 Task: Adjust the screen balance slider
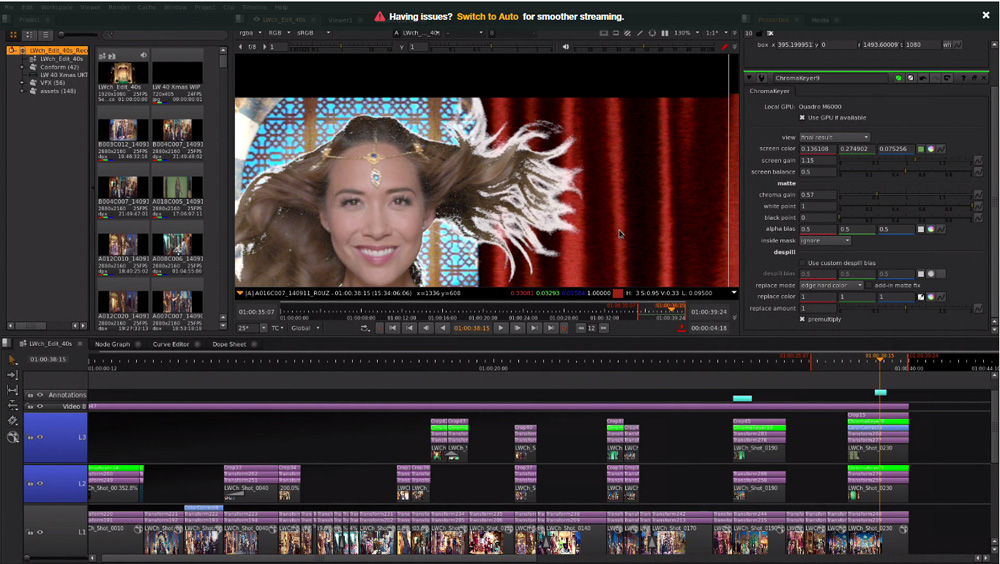(906, 172)
